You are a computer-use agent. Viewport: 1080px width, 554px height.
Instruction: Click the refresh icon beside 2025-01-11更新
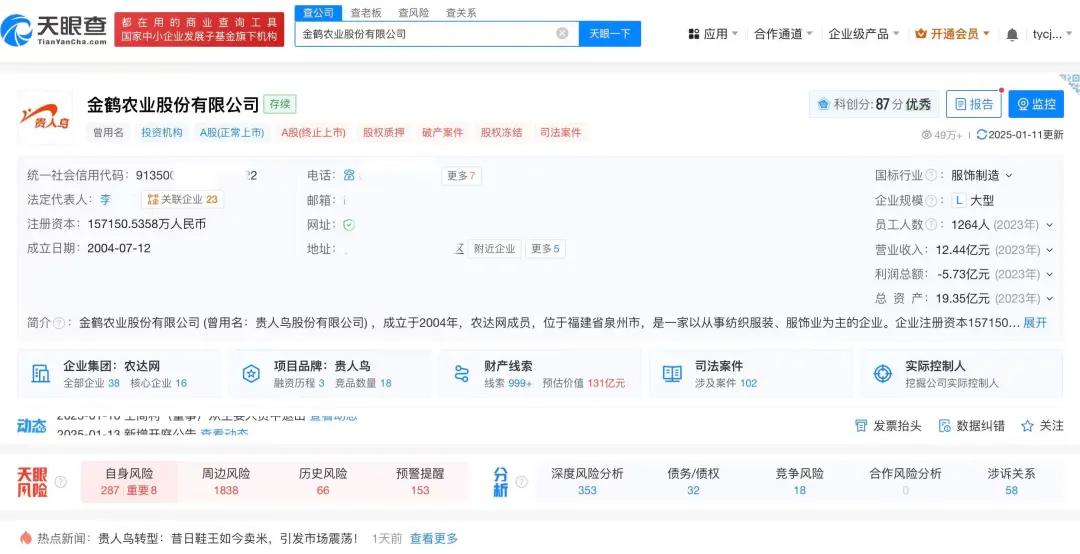982,135
